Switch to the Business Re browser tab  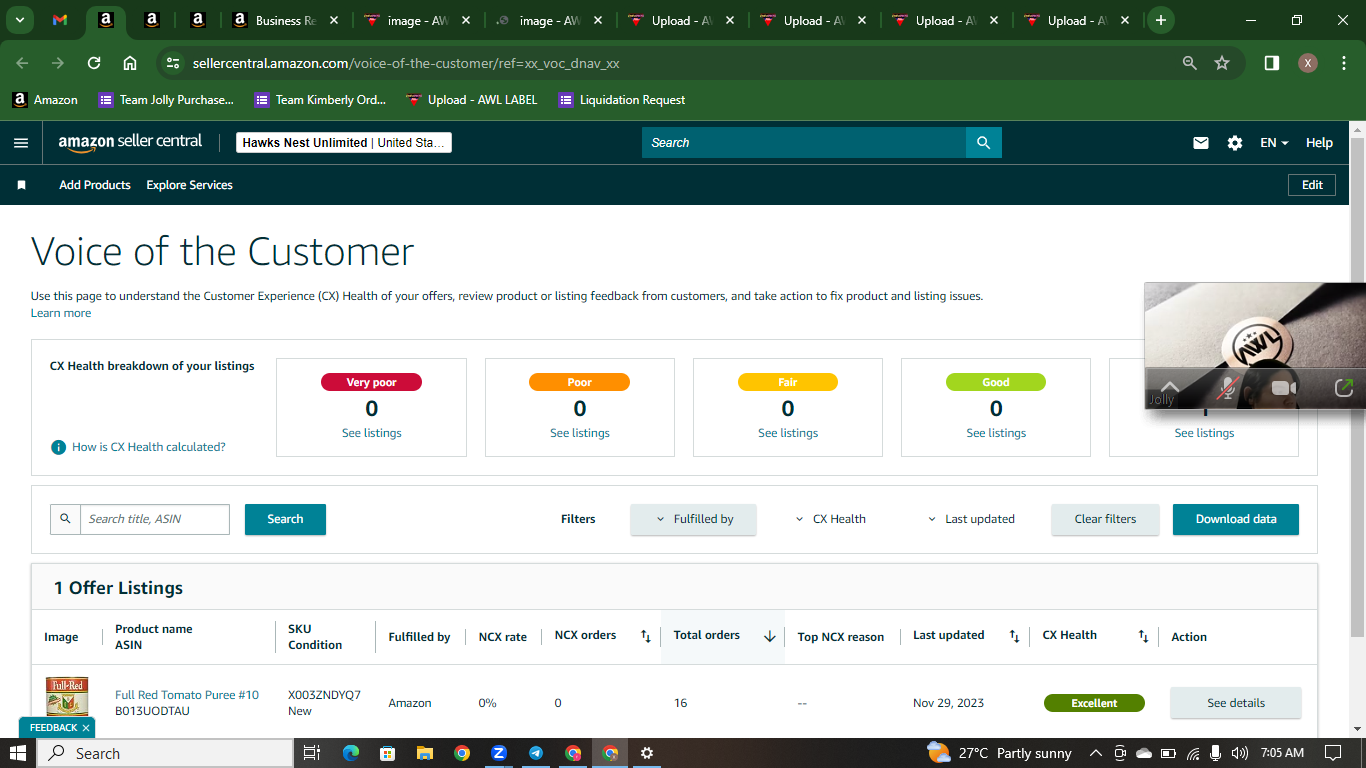(285, 20)
